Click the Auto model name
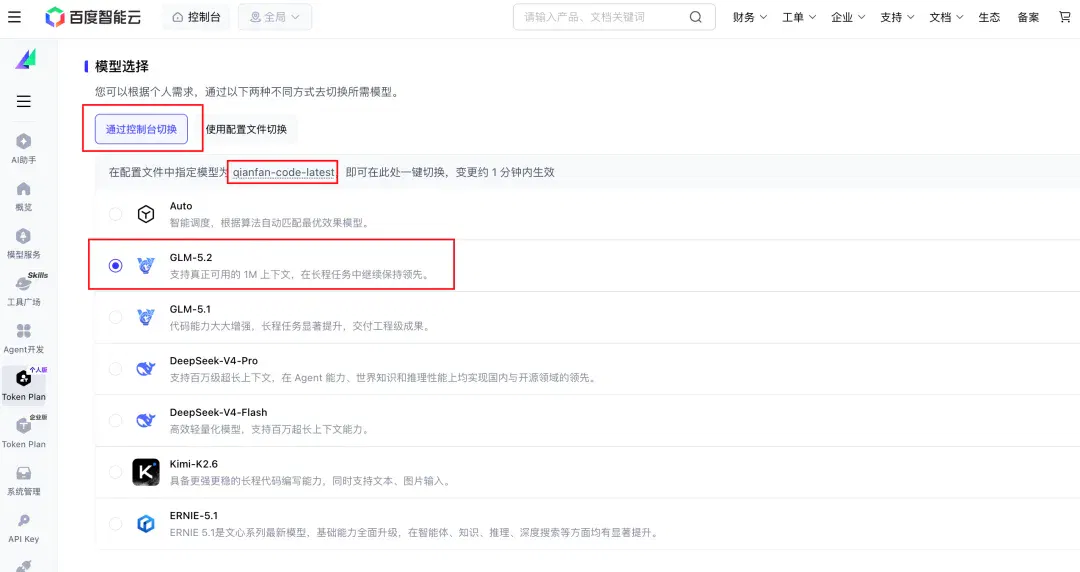1080x572 pixels. 181,206
